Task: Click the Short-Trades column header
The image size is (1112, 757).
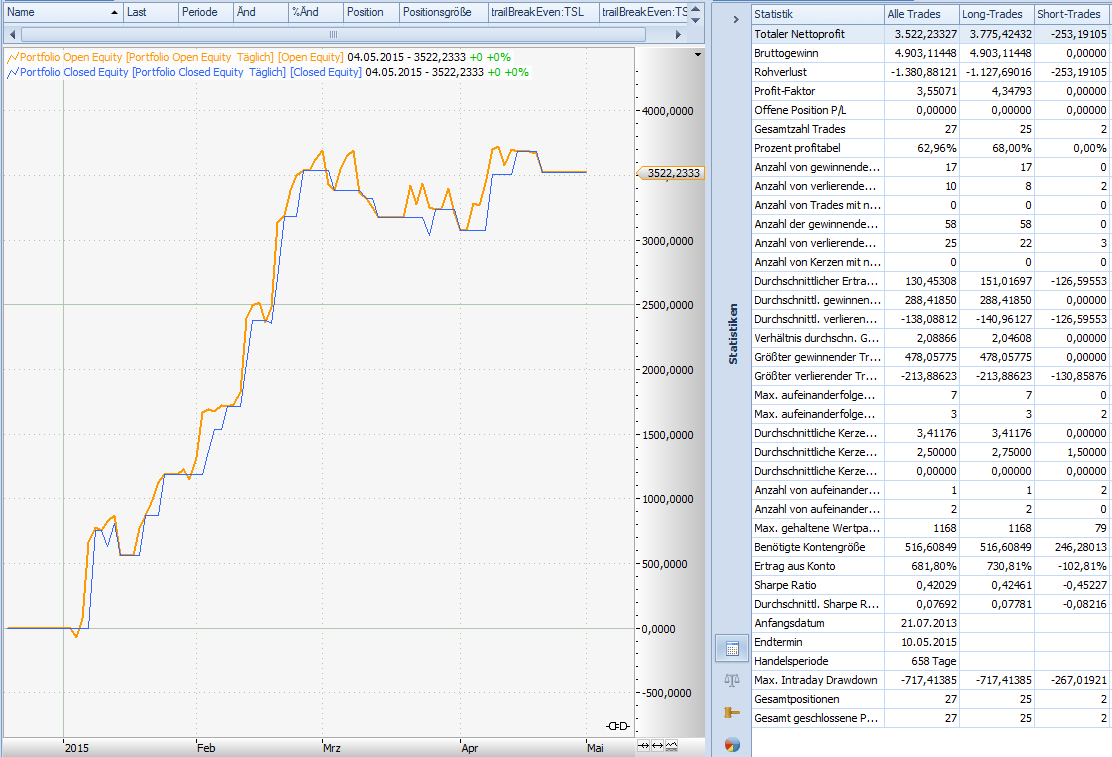Action: (x=1072, y=14)
